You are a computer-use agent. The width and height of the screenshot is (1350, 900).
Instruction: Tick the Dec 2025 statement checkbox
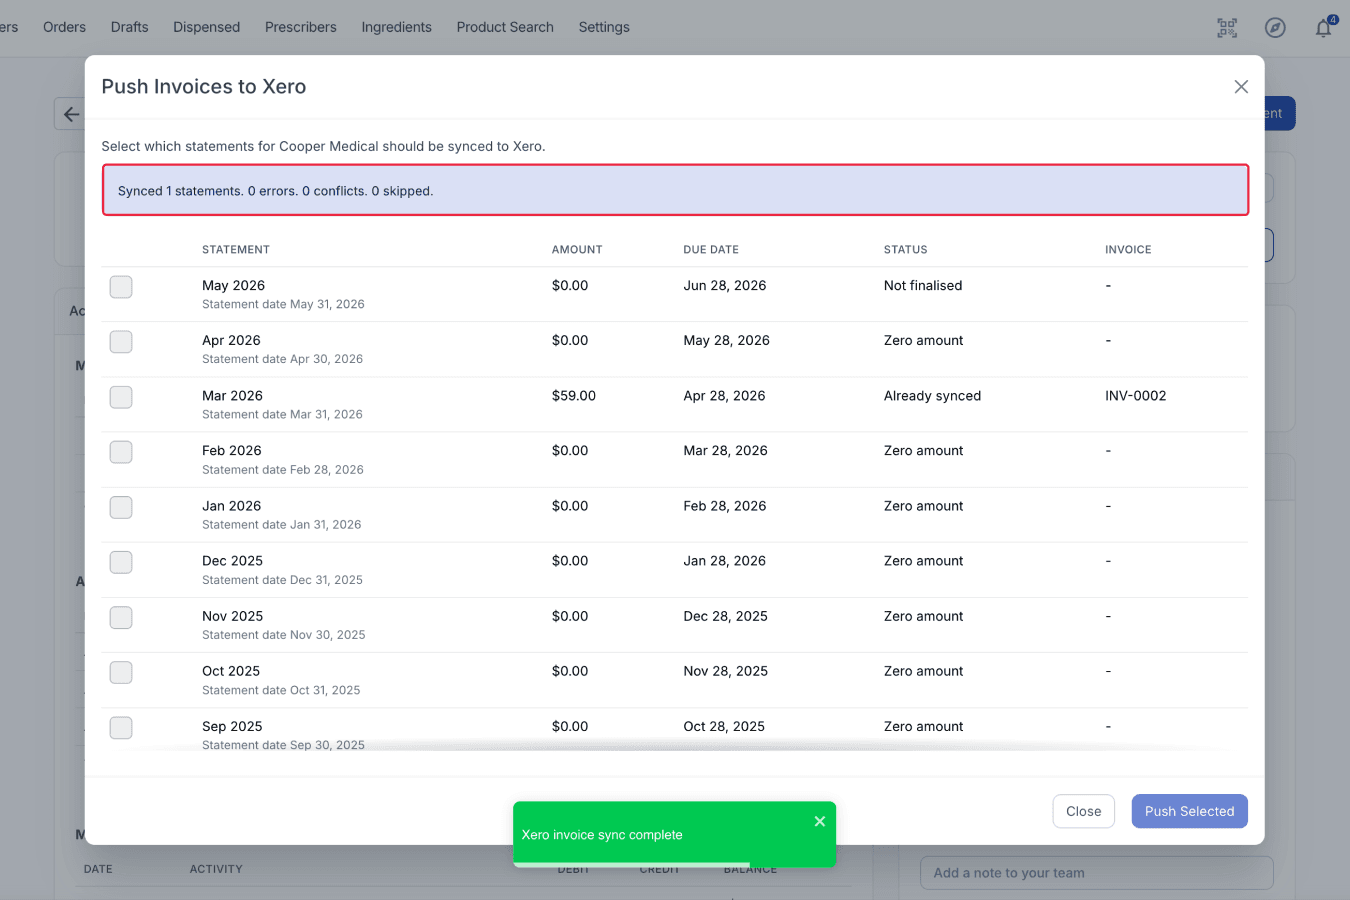tap(121, 562)
